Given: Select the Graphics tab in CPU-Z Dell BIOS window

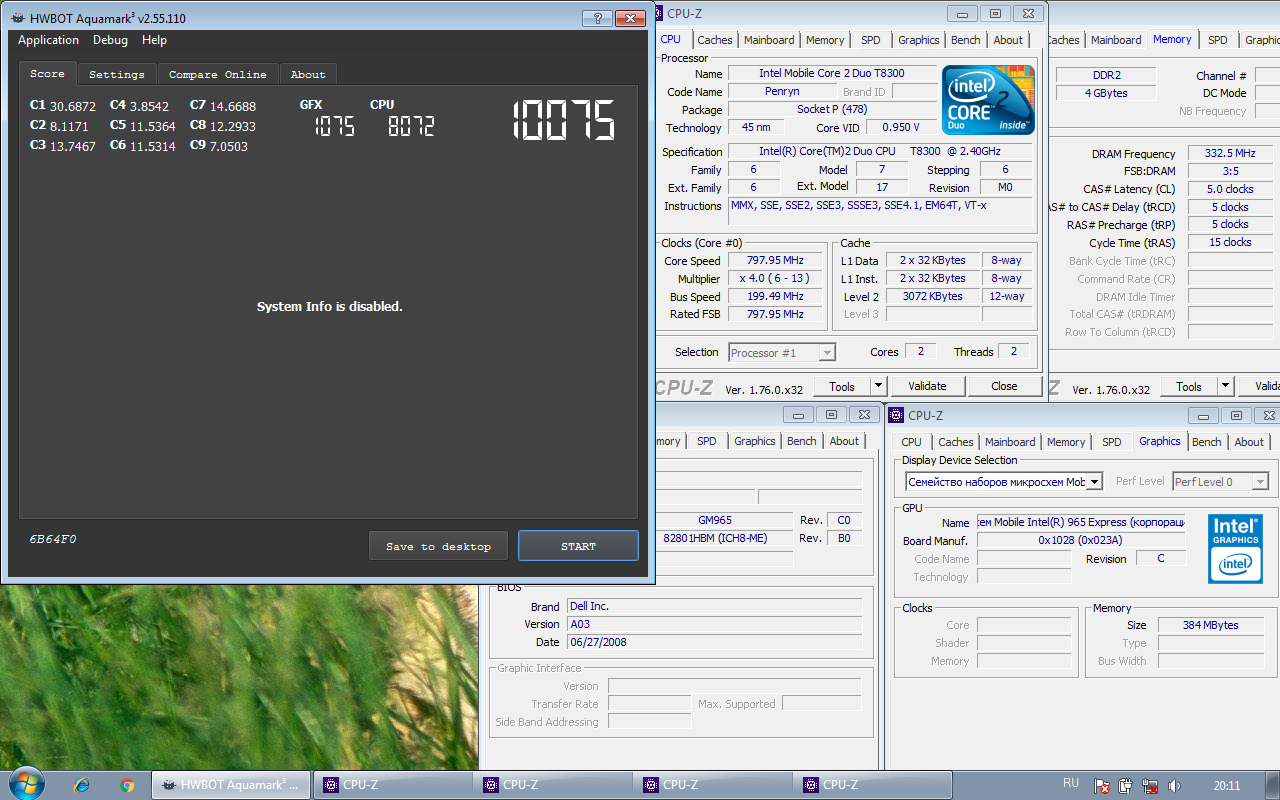Looking at the screenshot, I should [x=755, y=441].
